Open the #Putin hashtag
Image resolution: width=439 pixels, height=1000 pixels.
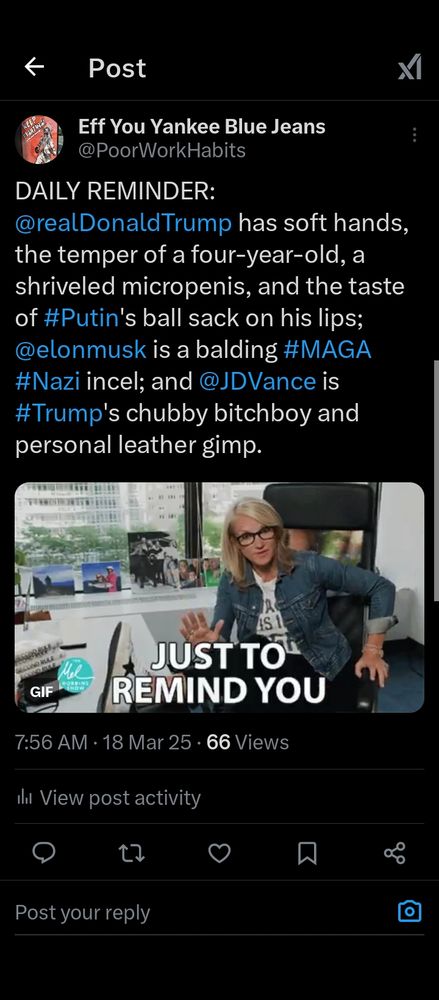[82, 319]
